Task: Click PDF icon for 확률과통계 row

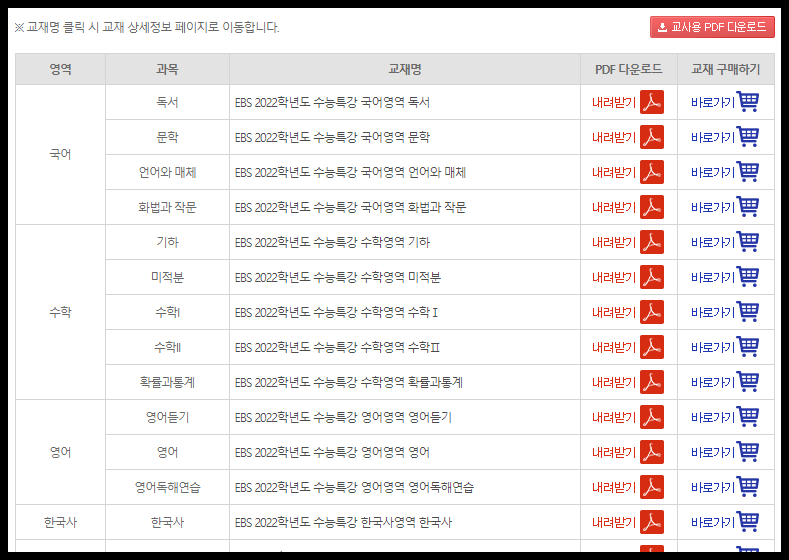Action: (652, 382)
